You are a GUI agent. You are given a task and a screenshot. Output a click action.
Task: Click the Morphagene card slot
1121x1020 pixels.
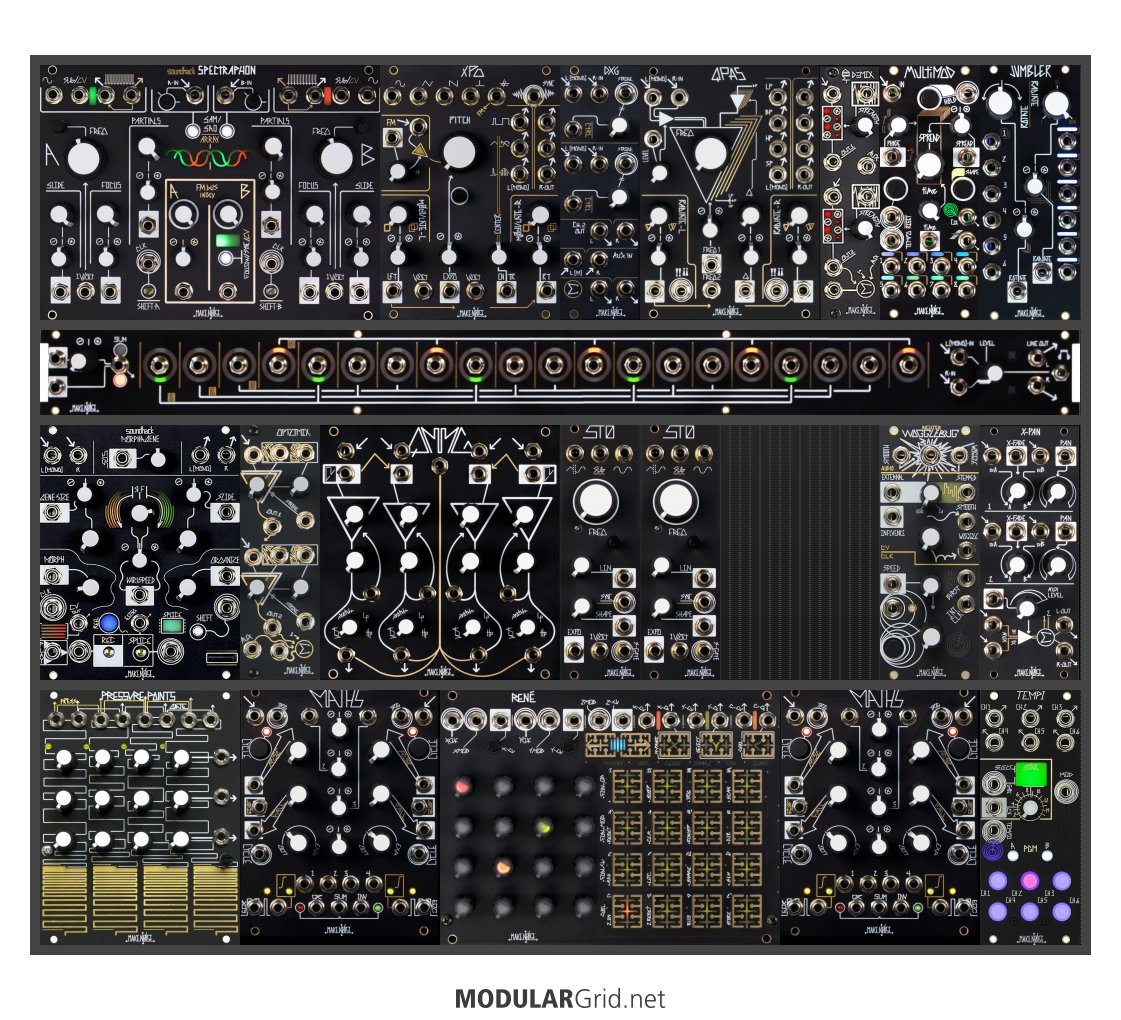click(222, 657)
